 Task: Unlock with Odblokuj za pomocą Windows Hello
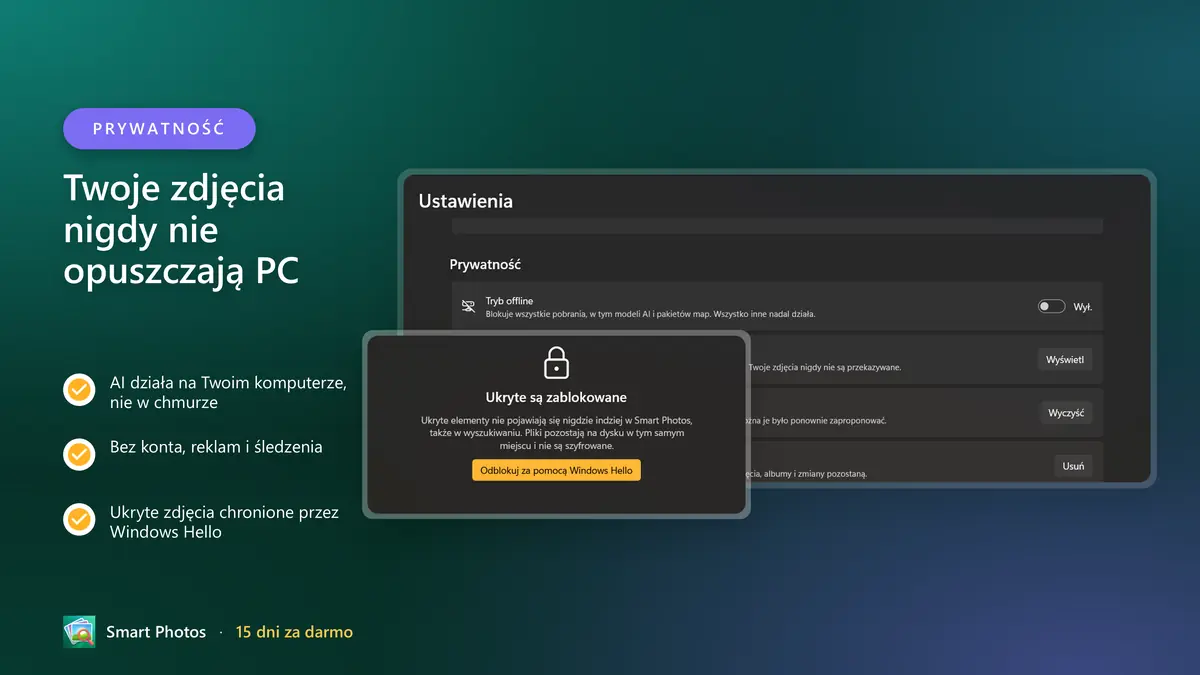click(x=556, y=470)
